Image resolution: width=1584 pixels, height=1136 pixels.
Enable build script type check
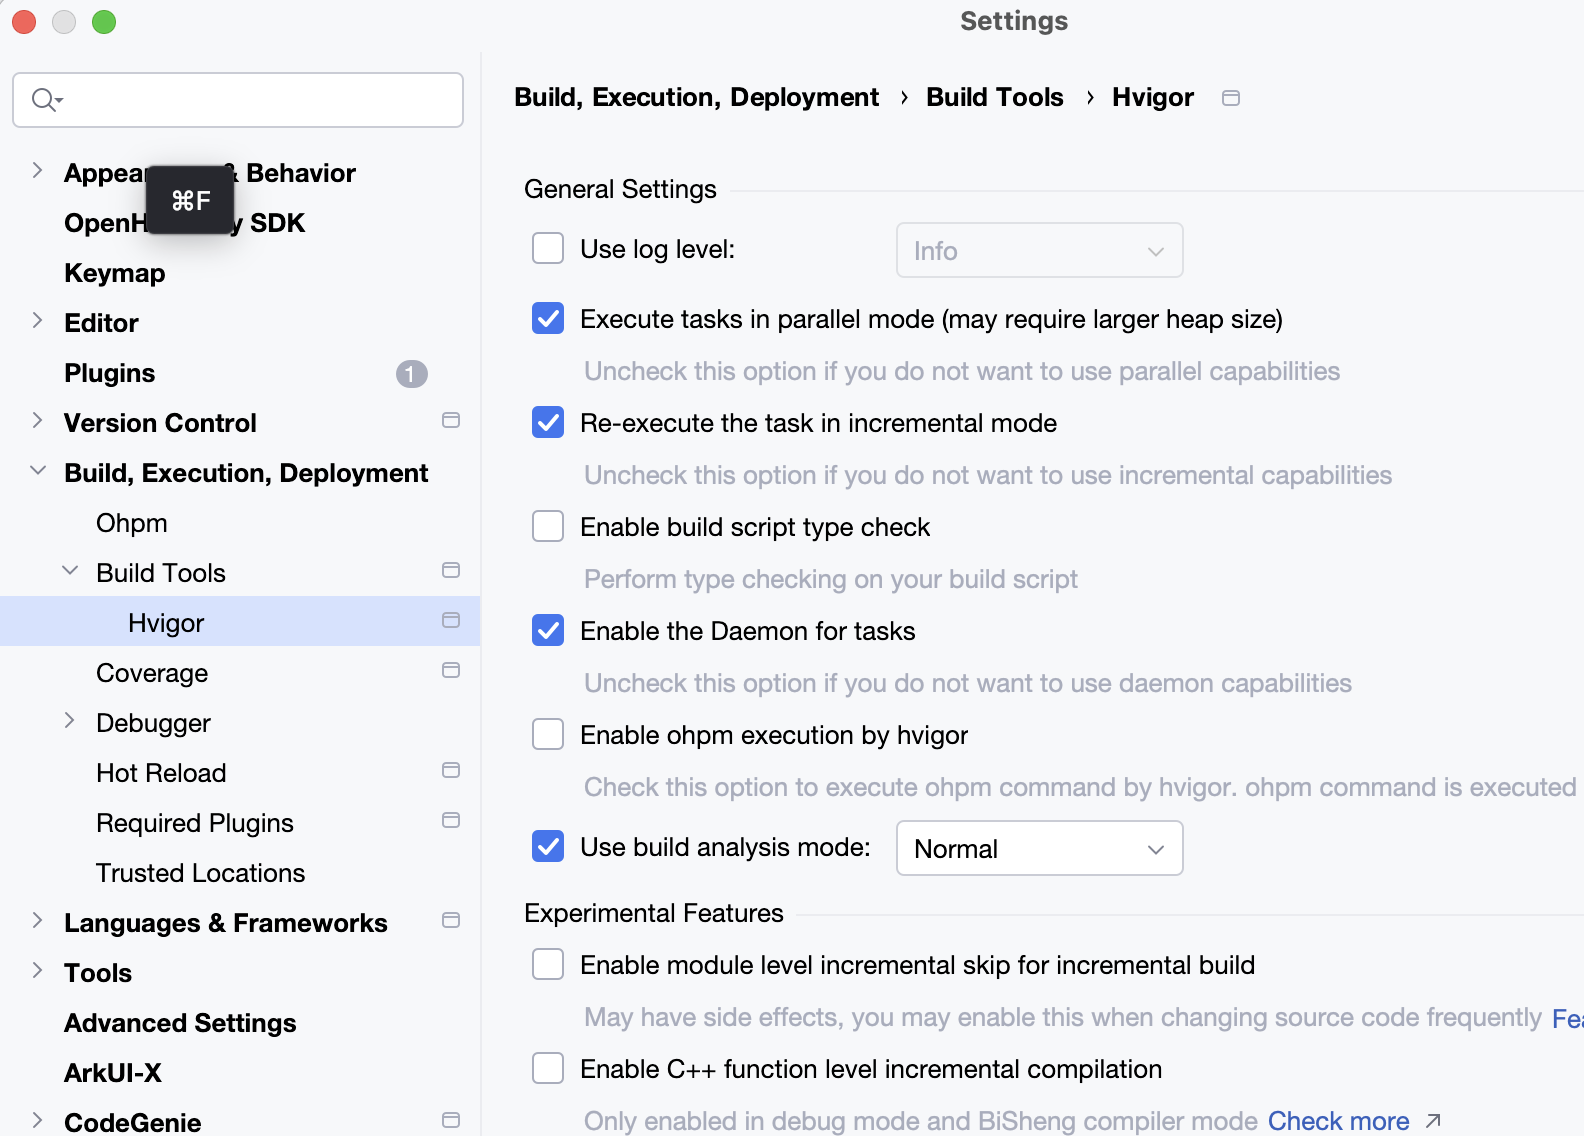click(548, 527)
